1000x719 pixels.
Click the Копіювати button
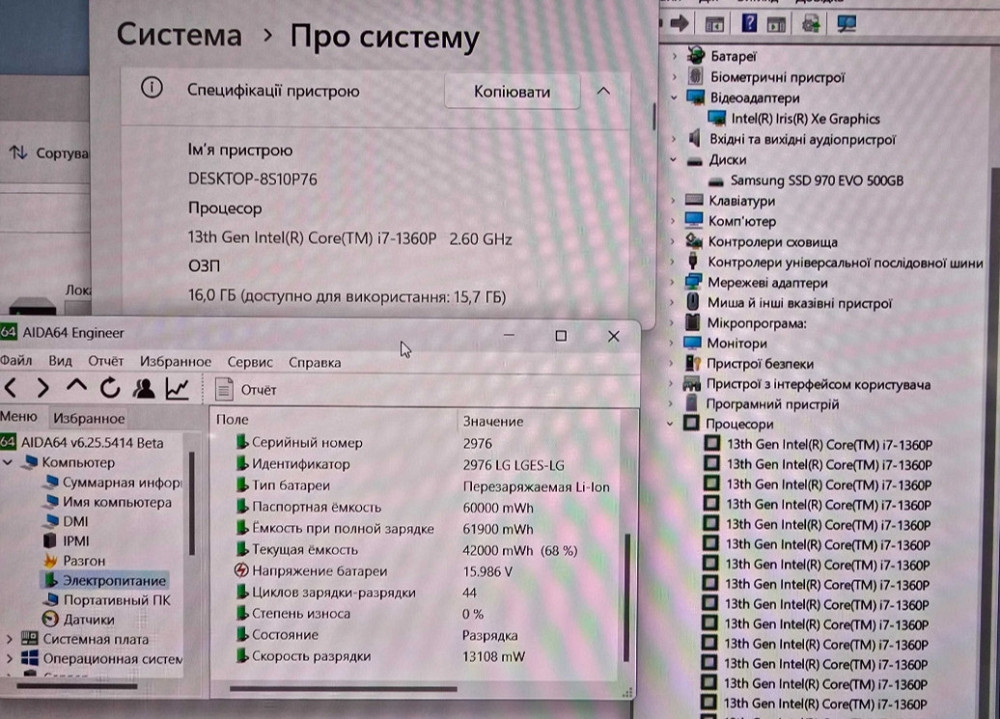[512, 92]
